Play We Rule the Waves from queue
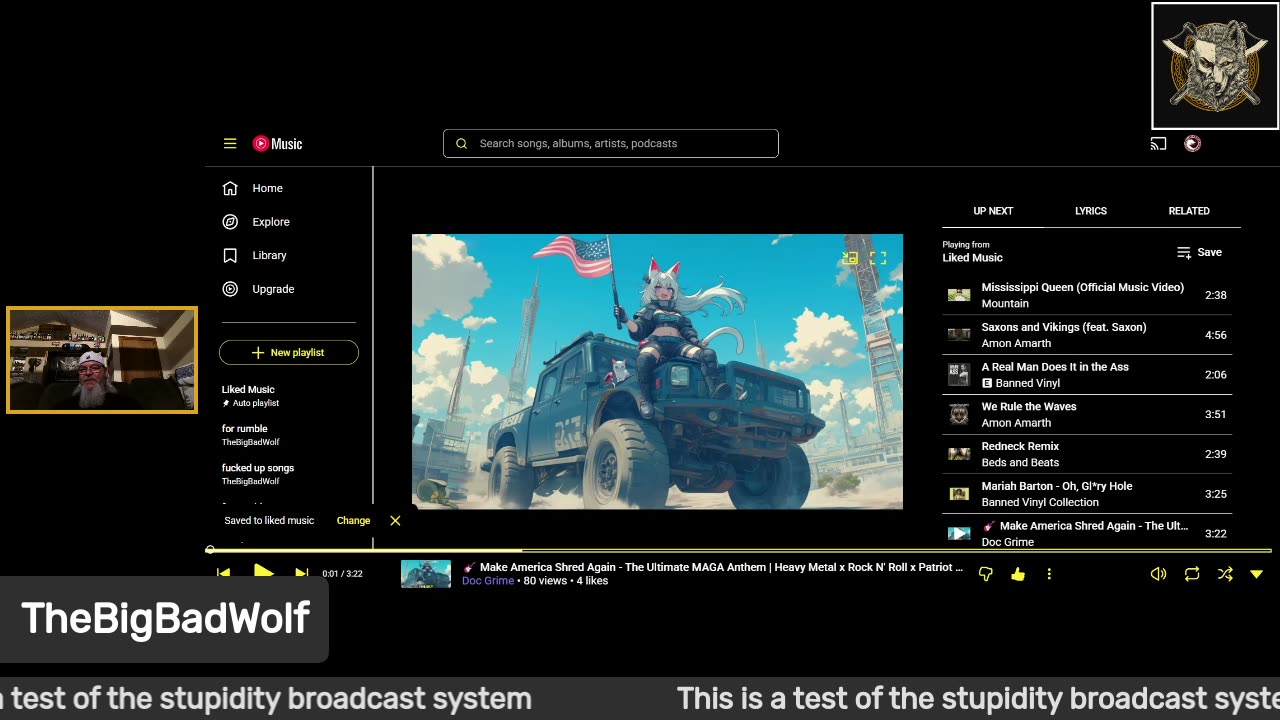Screen dimensions: 1280x720 [x=1087, y=414]
